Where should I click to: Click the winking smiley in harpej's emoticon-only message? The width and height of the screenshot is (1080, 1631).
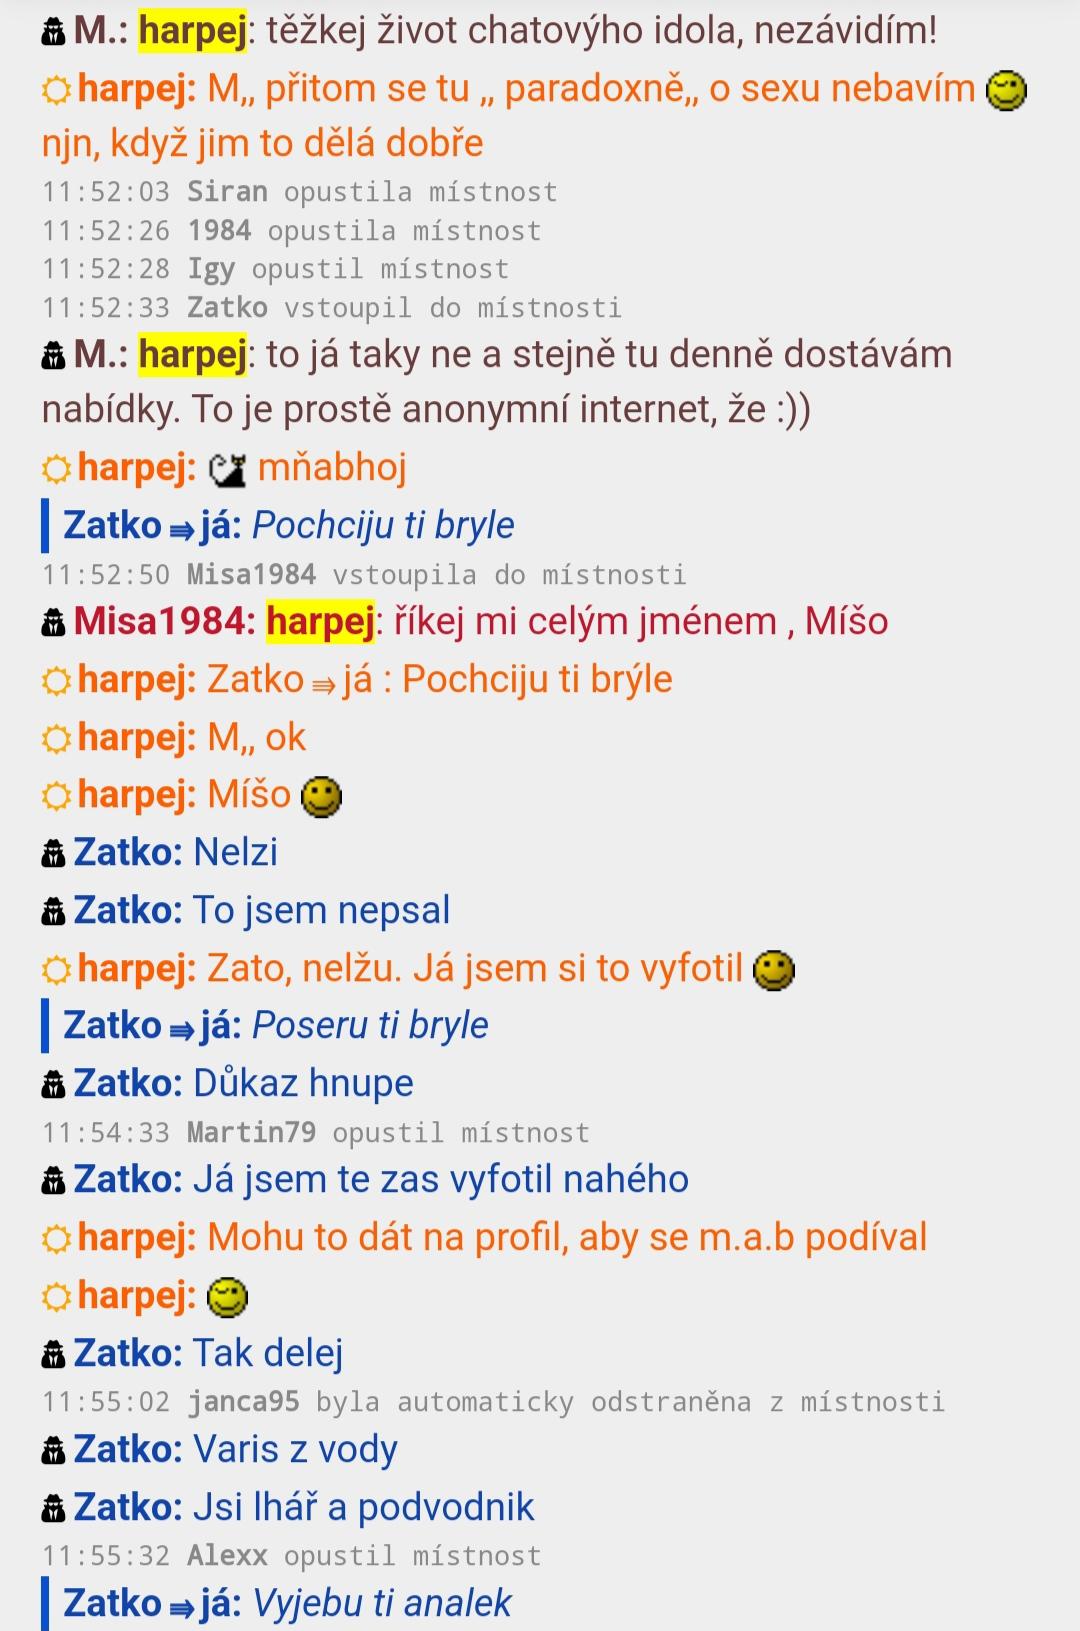(227, 1297)
